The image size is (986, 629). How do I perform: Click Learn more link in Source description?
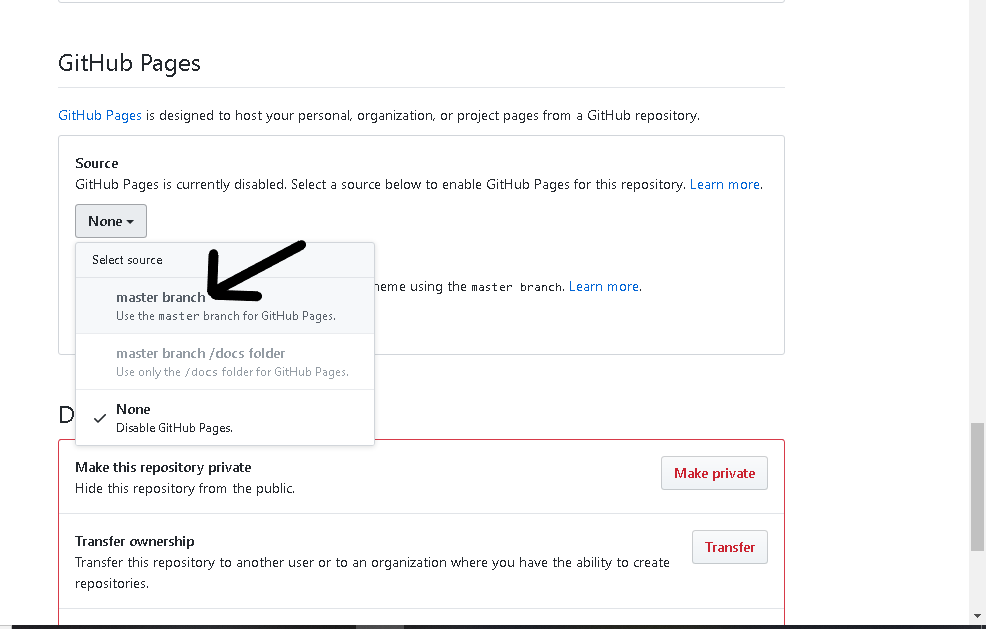[725, 185]
